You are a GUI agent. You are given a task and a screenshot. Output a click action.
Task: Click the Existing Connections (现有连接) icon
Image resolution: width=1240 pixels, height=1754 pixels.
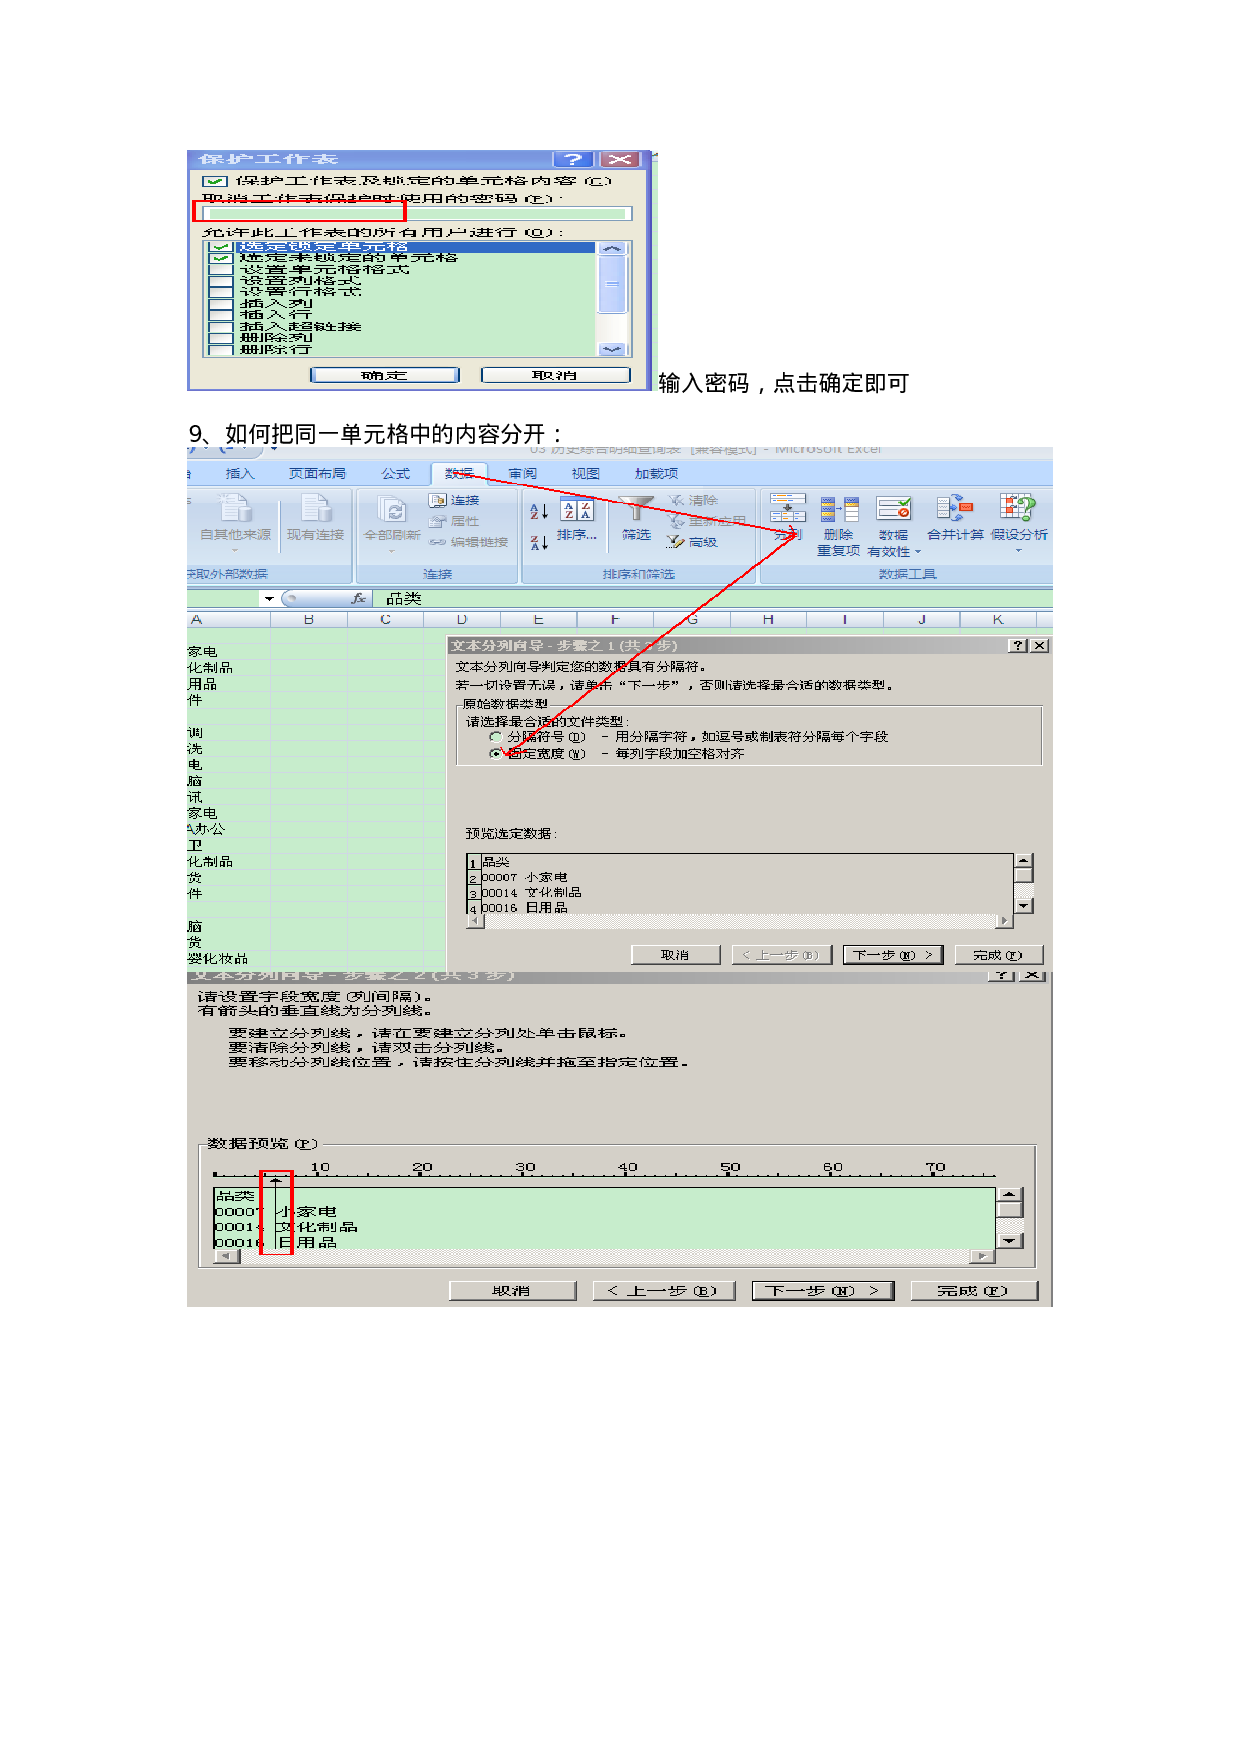tap(316, 508)
